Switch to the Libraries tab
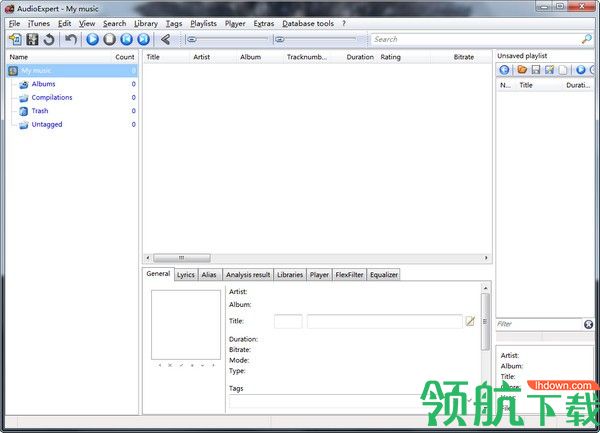 [x=290, y=275]
